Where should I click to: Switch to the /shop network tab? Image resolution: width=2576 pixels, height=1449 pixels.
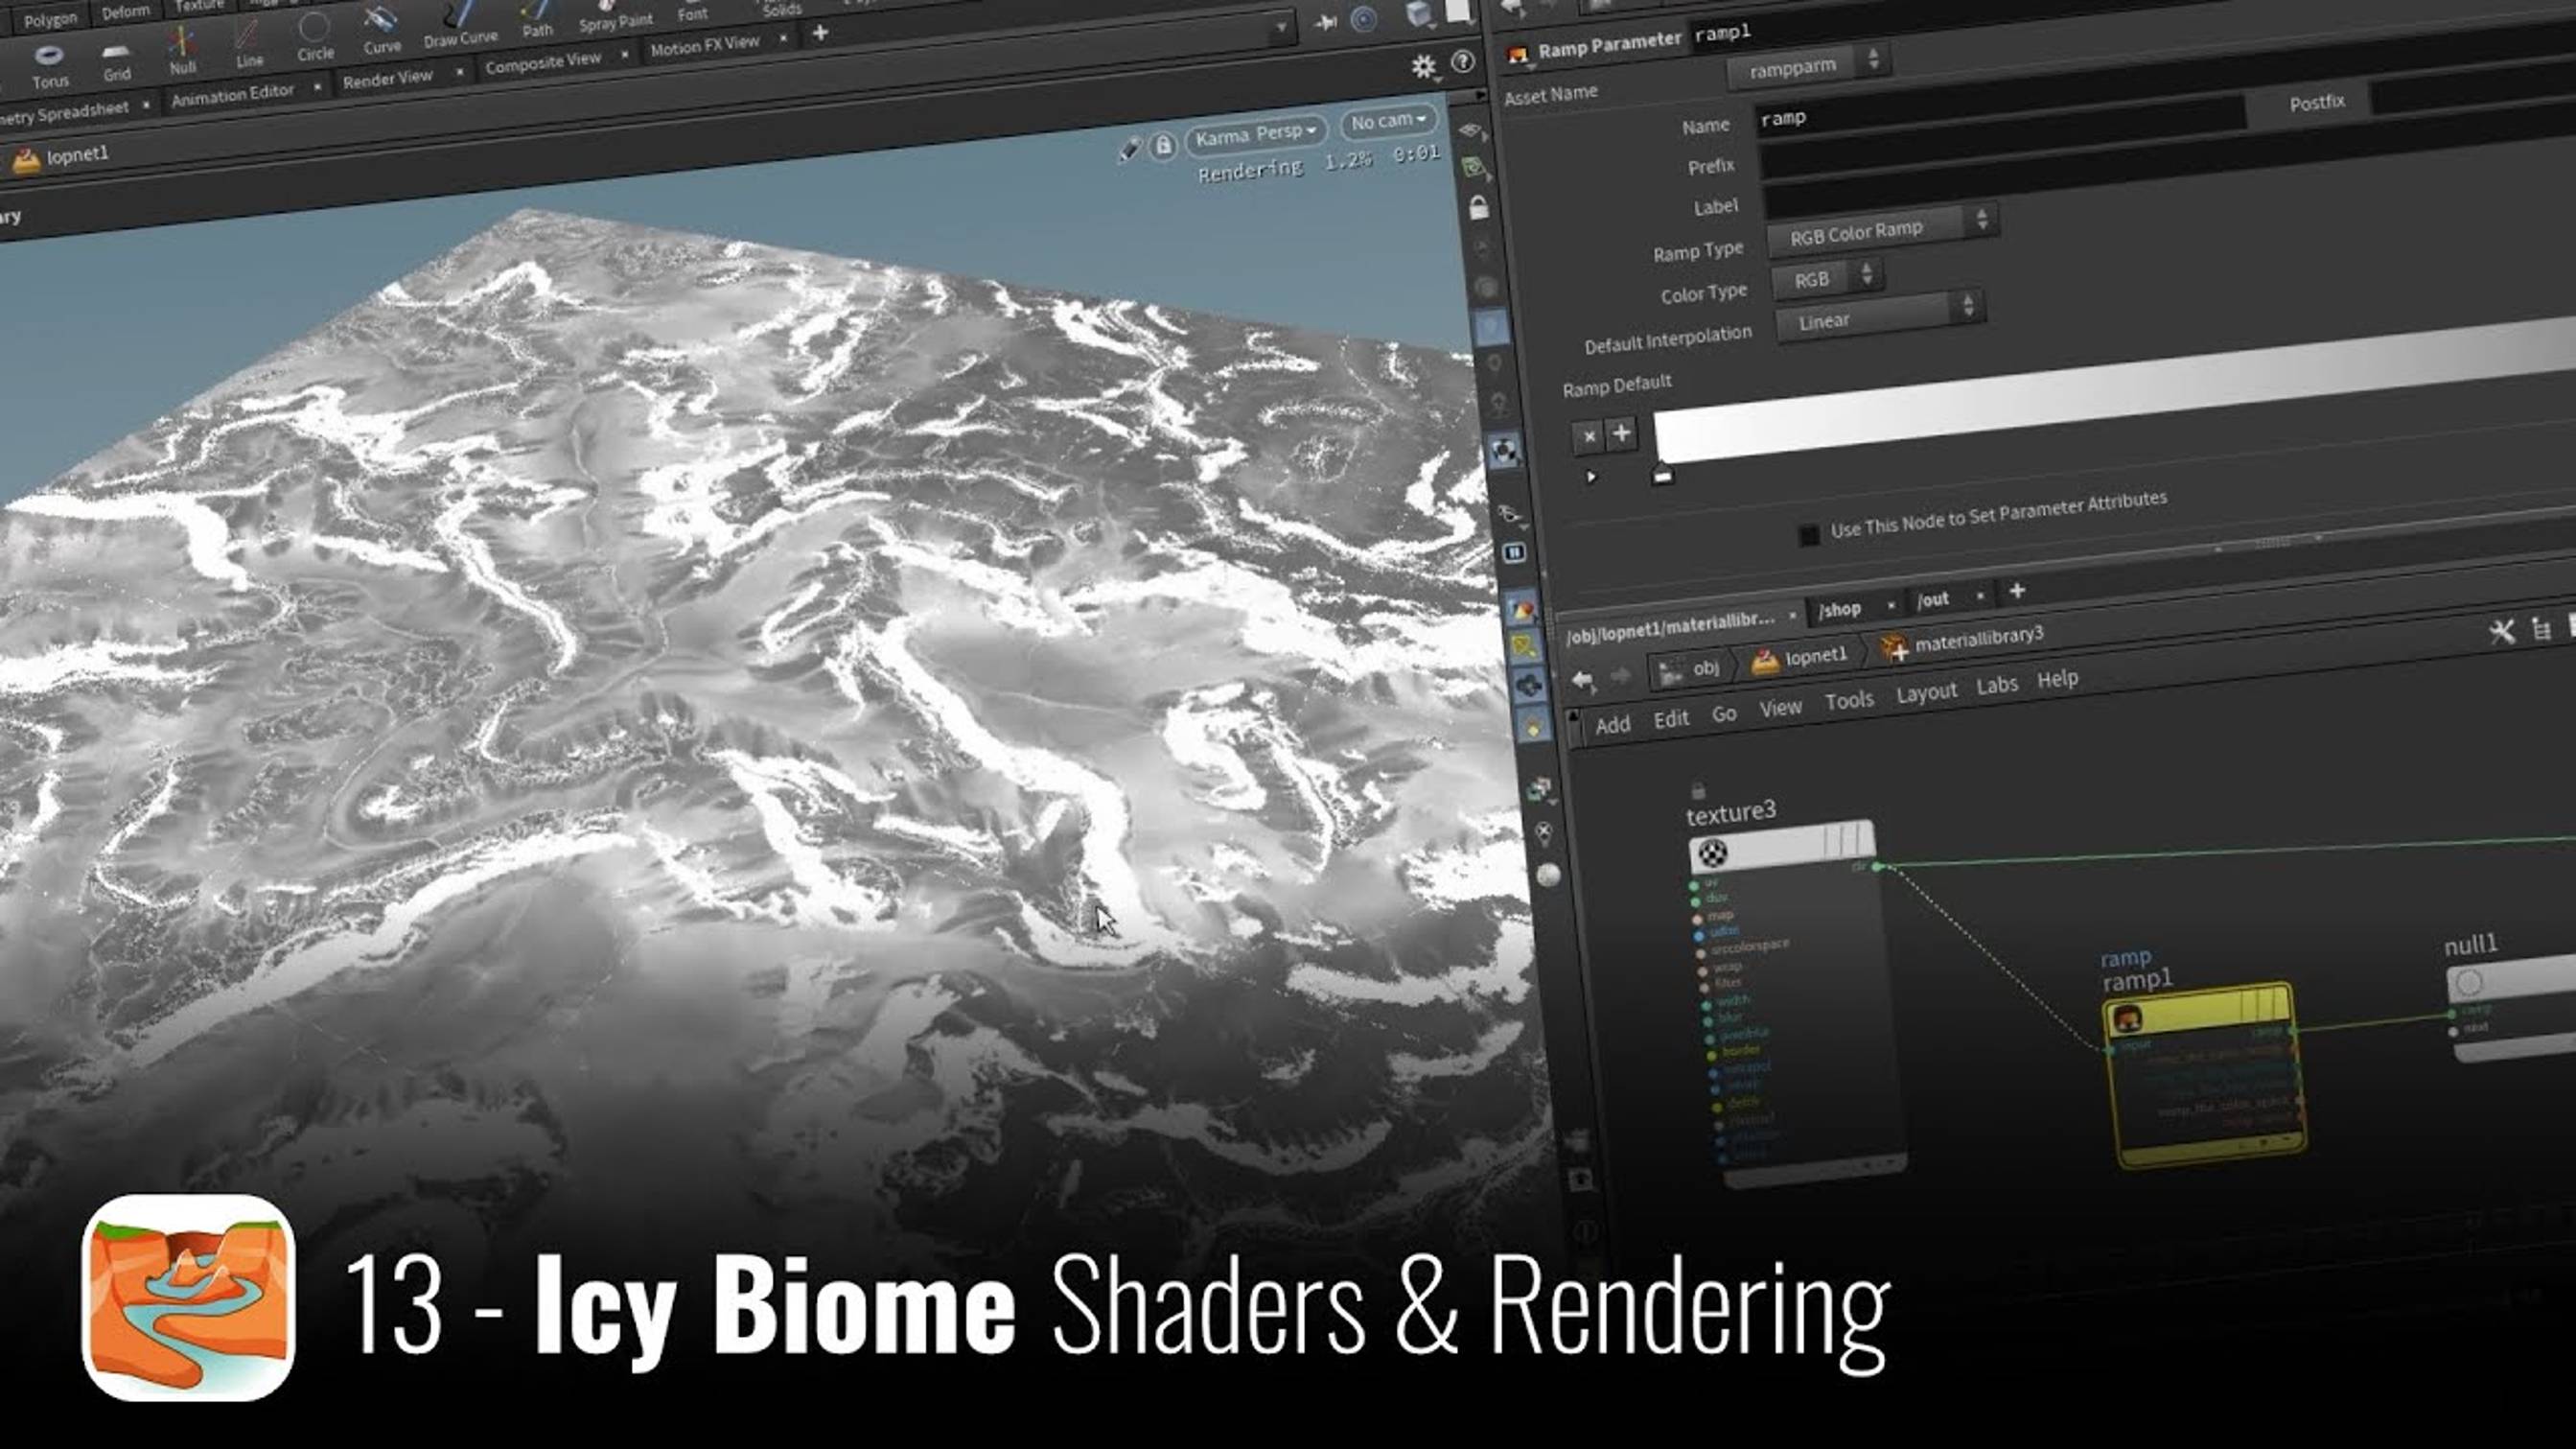1839,608
